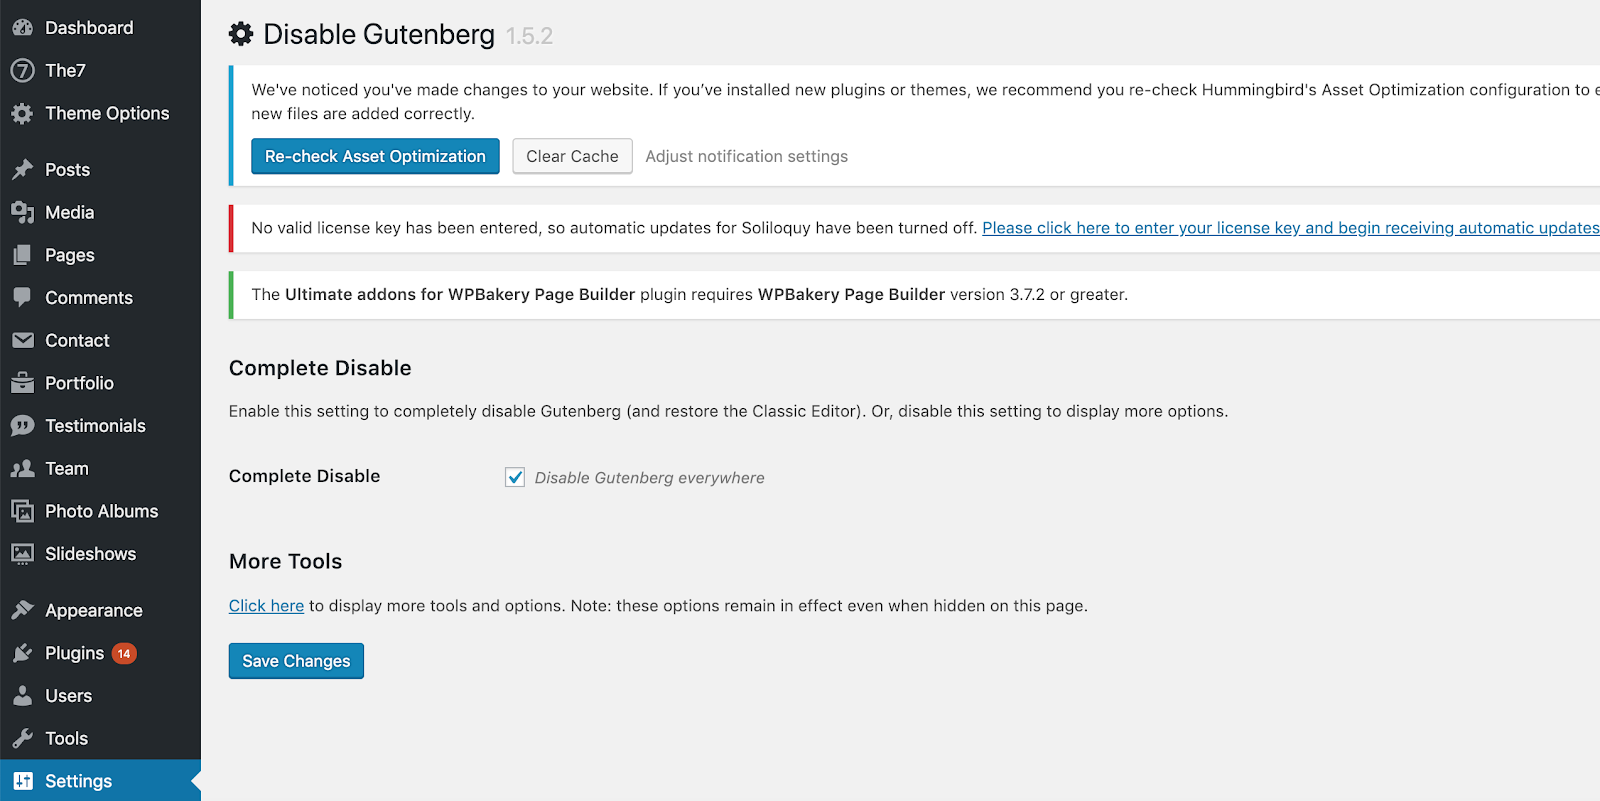Open the Theme Options menu
The image size is (1600, 801).
coord(100,114)
